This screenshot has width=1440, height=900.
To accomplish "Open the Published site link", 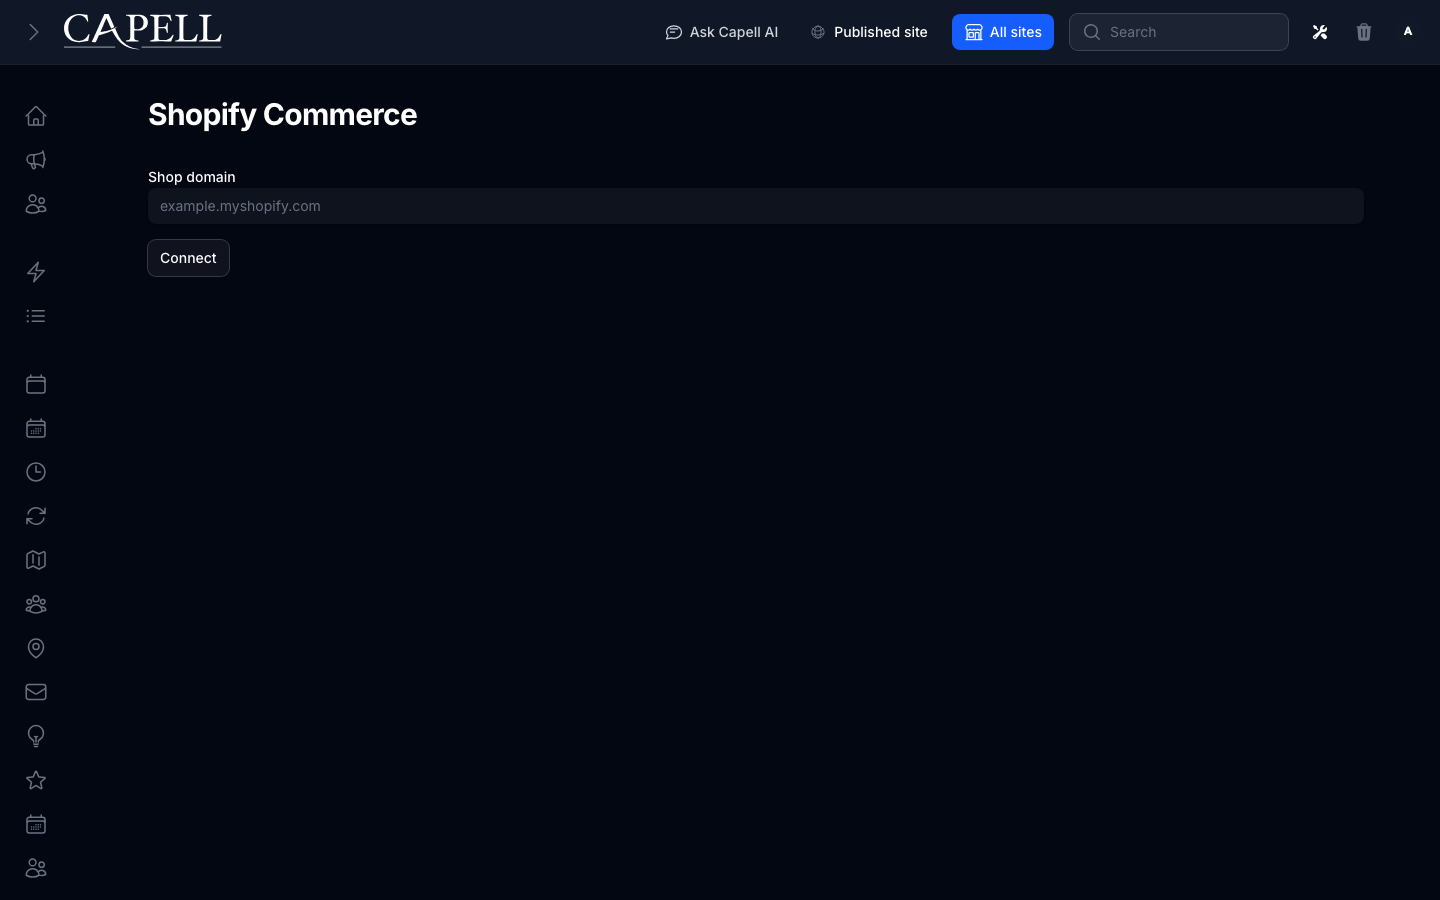I will pos(869,32).
